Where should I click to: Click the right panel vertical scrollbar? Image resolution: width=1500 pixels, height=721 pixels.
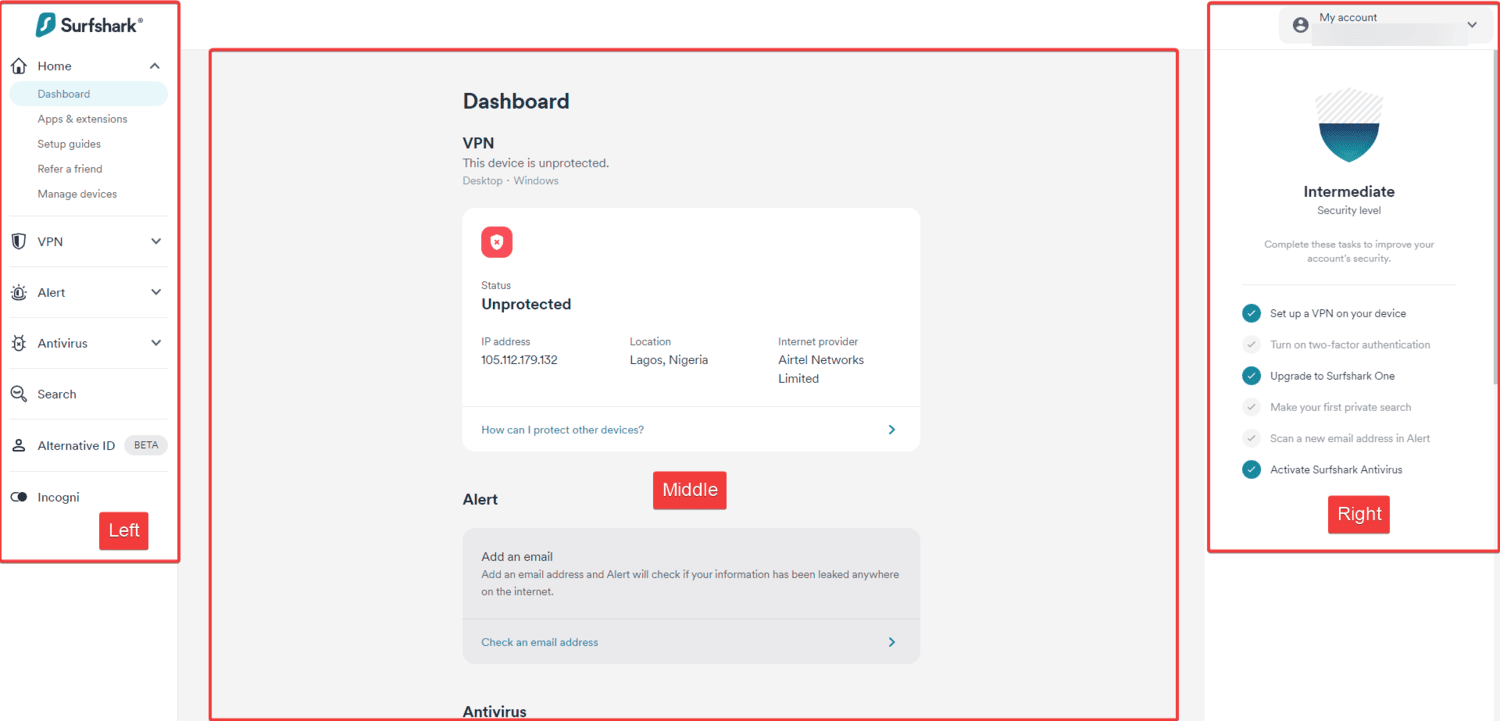point(1496,215)
